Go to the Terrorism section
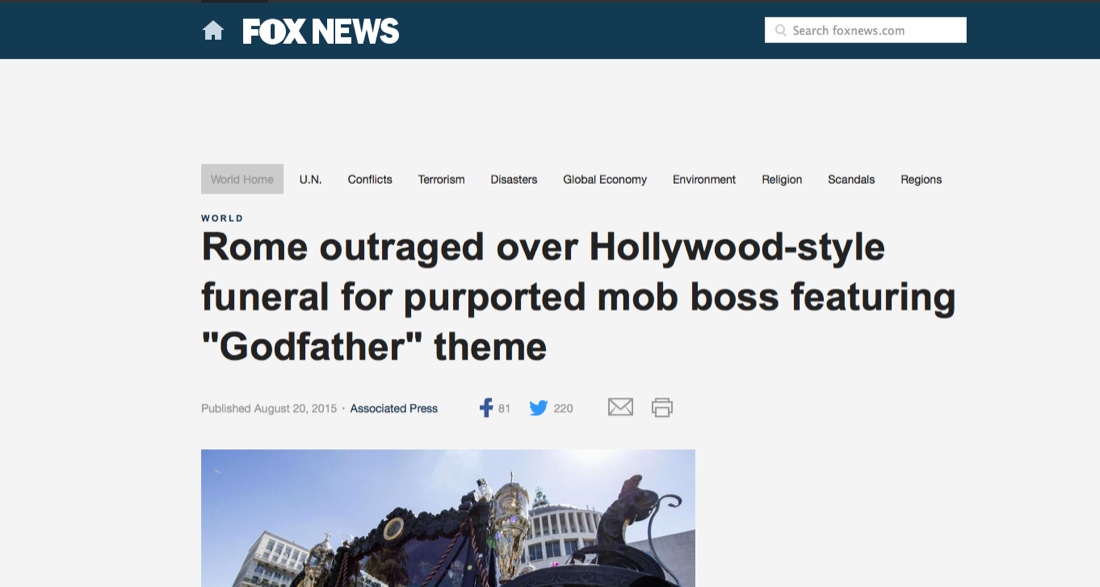Image resolution: width=1100 pixels, height=587 pixels. (x=441, y=180)
